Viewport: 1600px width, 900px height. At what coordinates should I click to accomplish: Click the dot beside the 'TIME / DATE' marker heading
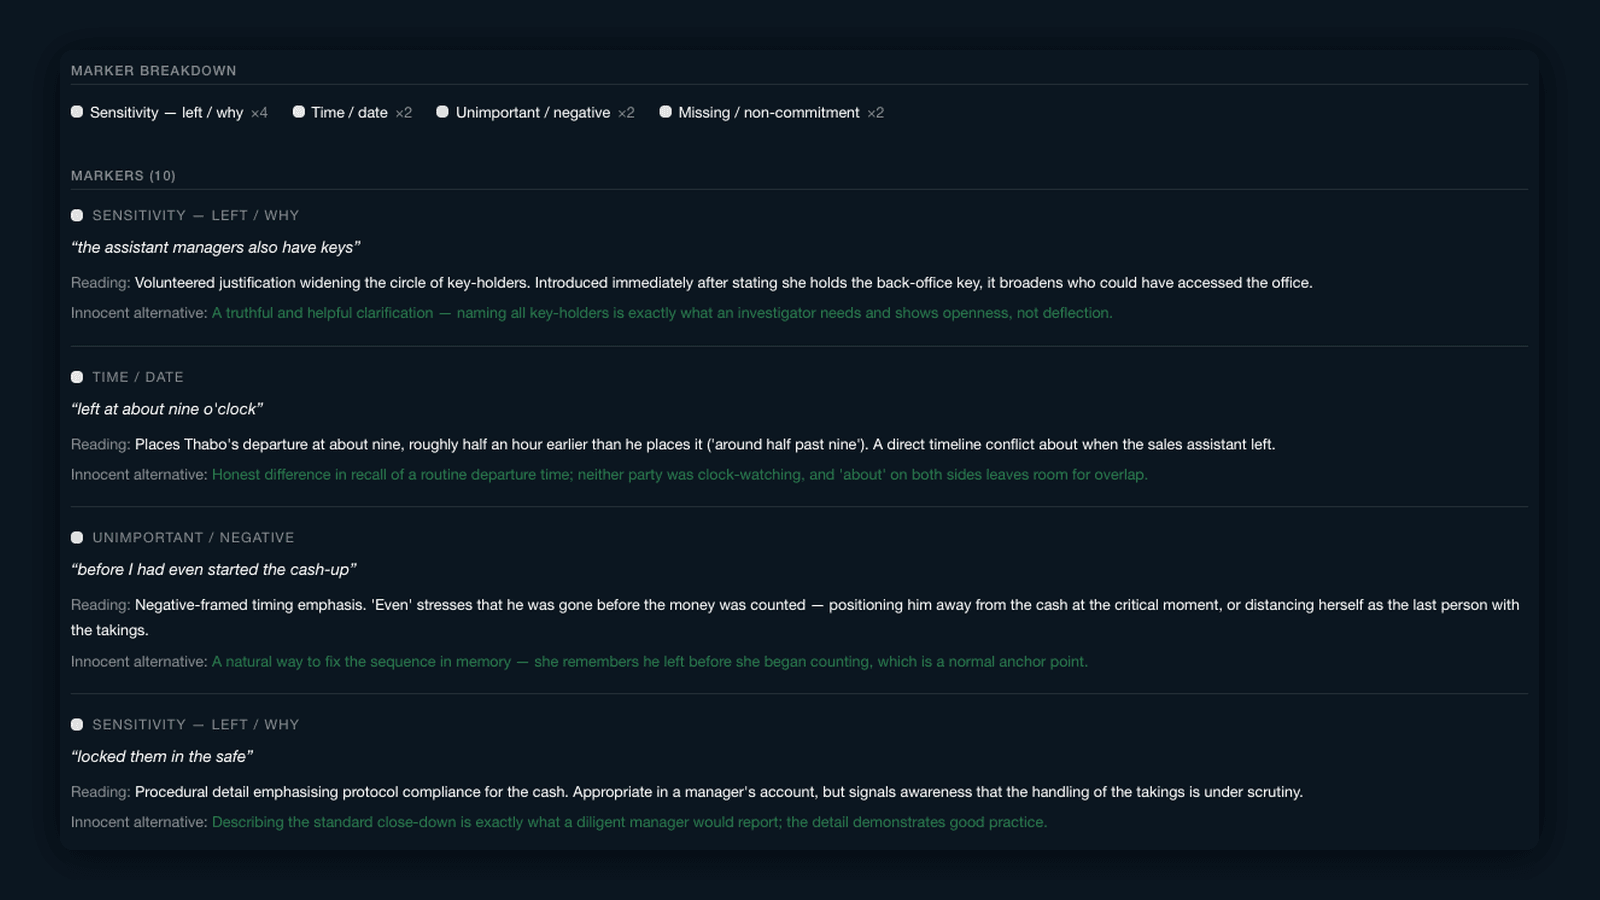pyautogui.click(x=77, y=377)
